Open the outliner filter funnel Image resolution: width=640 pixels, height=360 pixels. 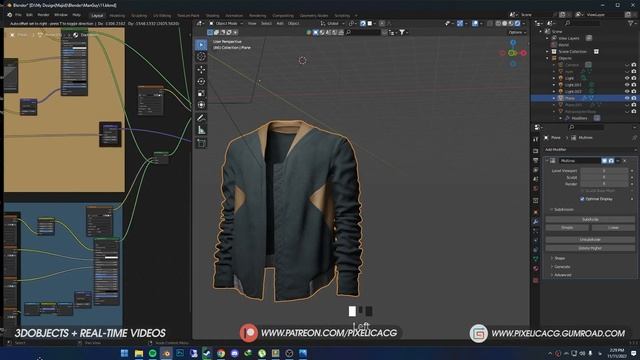631,24
